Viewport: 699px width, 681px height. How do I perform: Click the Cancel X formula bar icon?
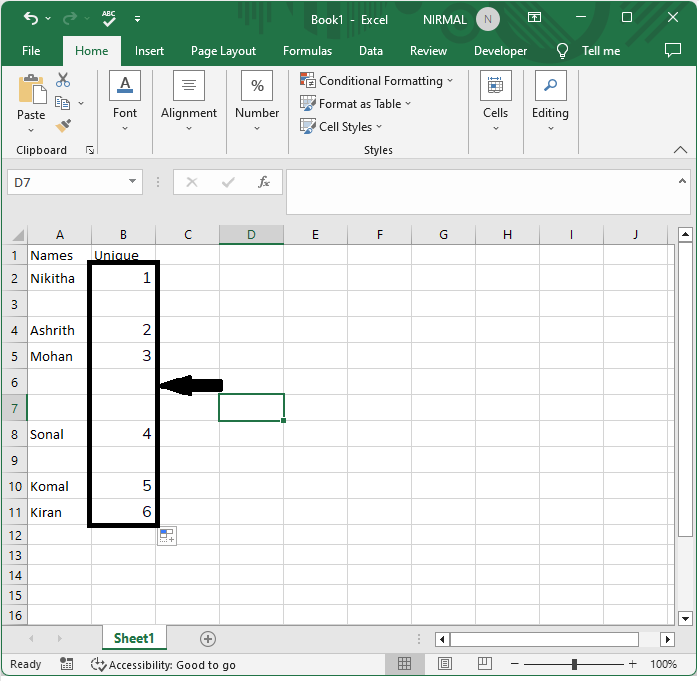click(192, 182)
